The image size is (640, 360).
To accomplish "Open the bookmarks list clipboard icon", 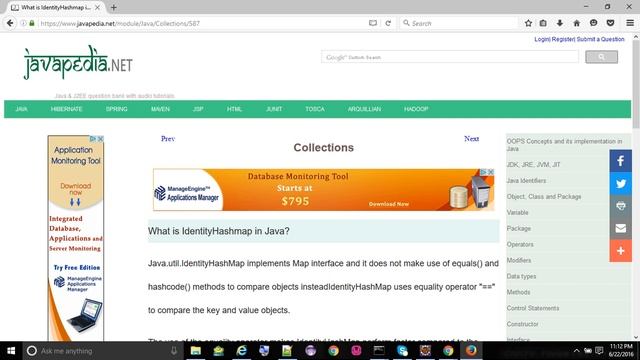I will 543,23.
